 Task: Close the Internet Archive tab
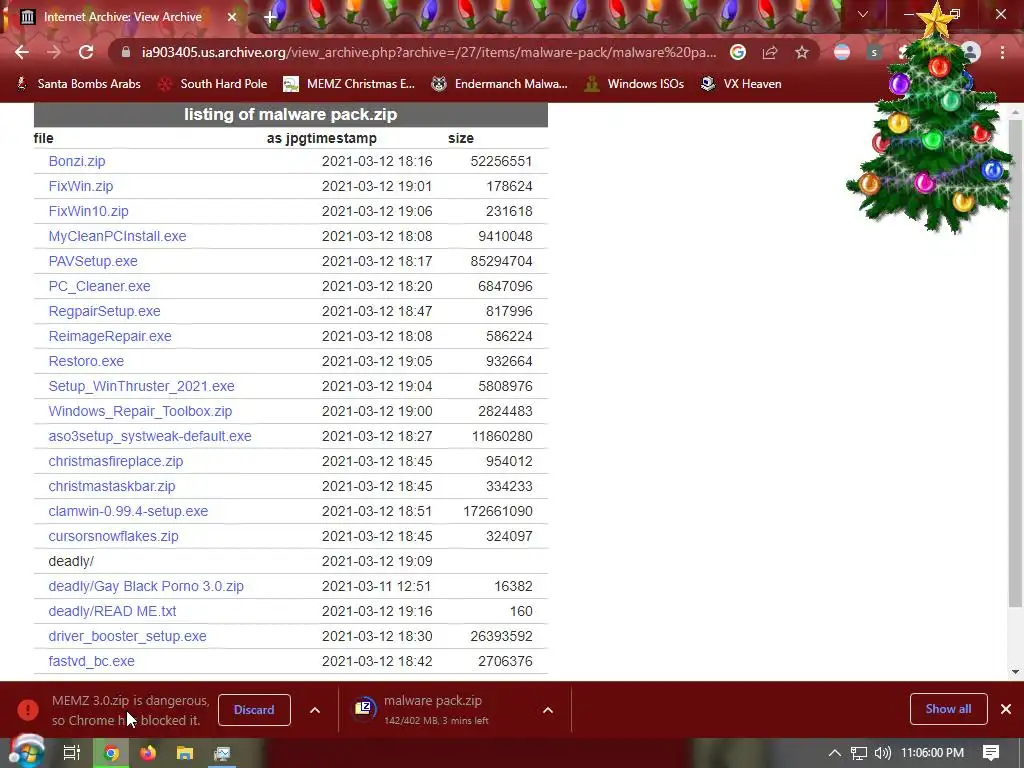232,17
